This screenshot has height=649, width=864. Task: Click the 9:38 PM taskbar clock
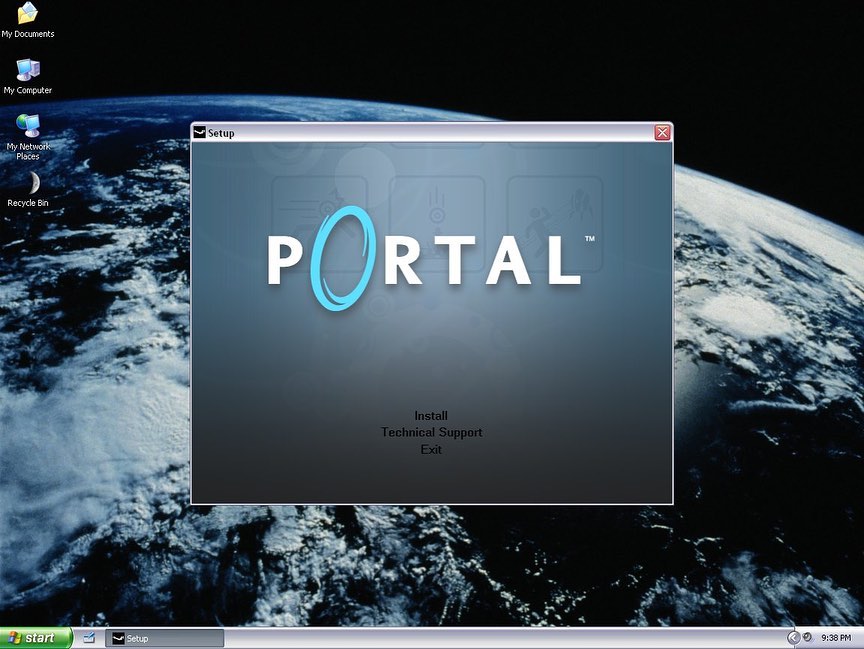click(x=836, y=638)
